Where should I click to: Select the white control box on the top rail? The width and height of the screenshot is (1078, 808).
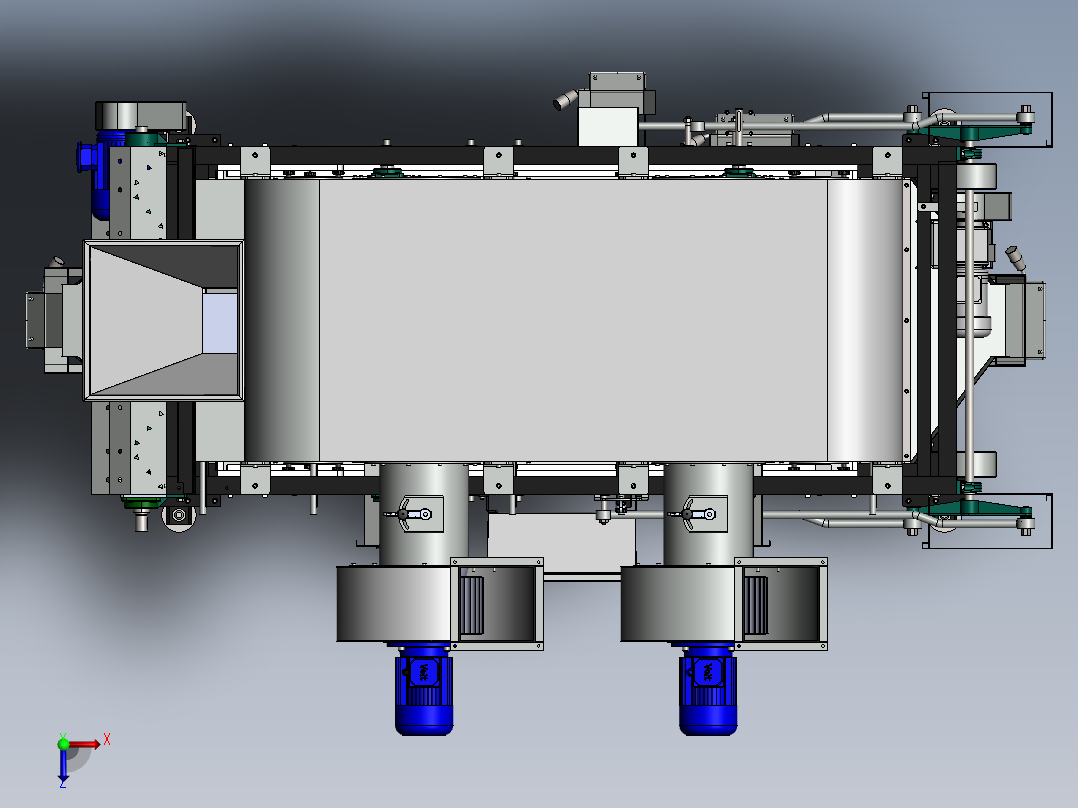point(608,126)
